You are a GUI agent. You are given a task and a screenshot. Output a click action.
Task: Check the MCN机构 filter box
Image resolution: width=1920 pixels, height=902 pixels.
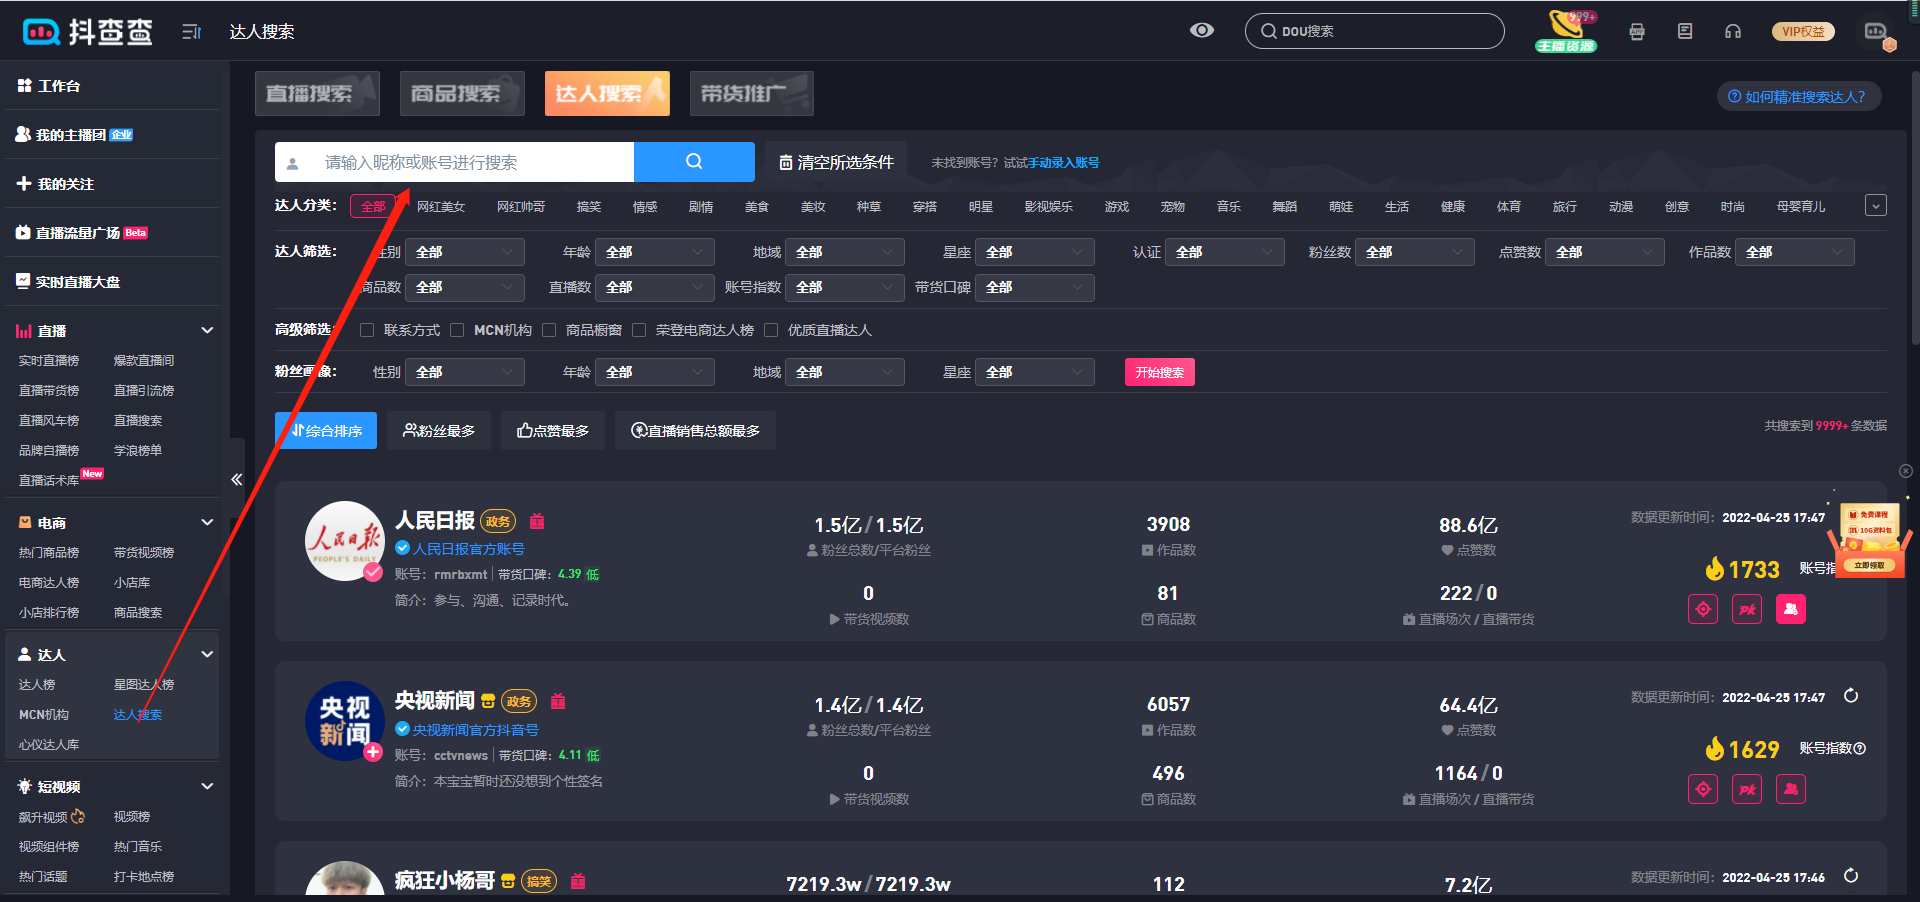[457, 330]
